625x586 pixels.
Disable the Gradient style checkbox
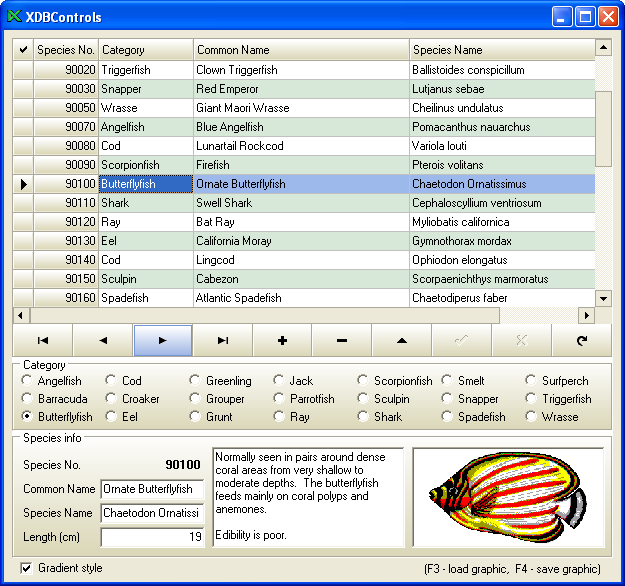27,569
